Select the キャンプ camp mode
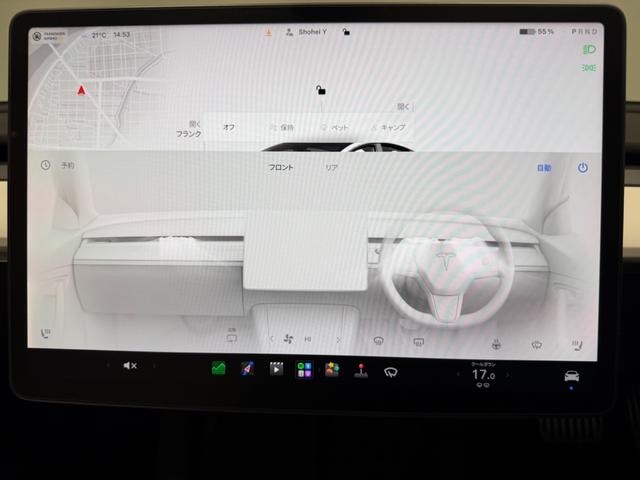Viewport: 640px width, 480px height. pos(388,127)
